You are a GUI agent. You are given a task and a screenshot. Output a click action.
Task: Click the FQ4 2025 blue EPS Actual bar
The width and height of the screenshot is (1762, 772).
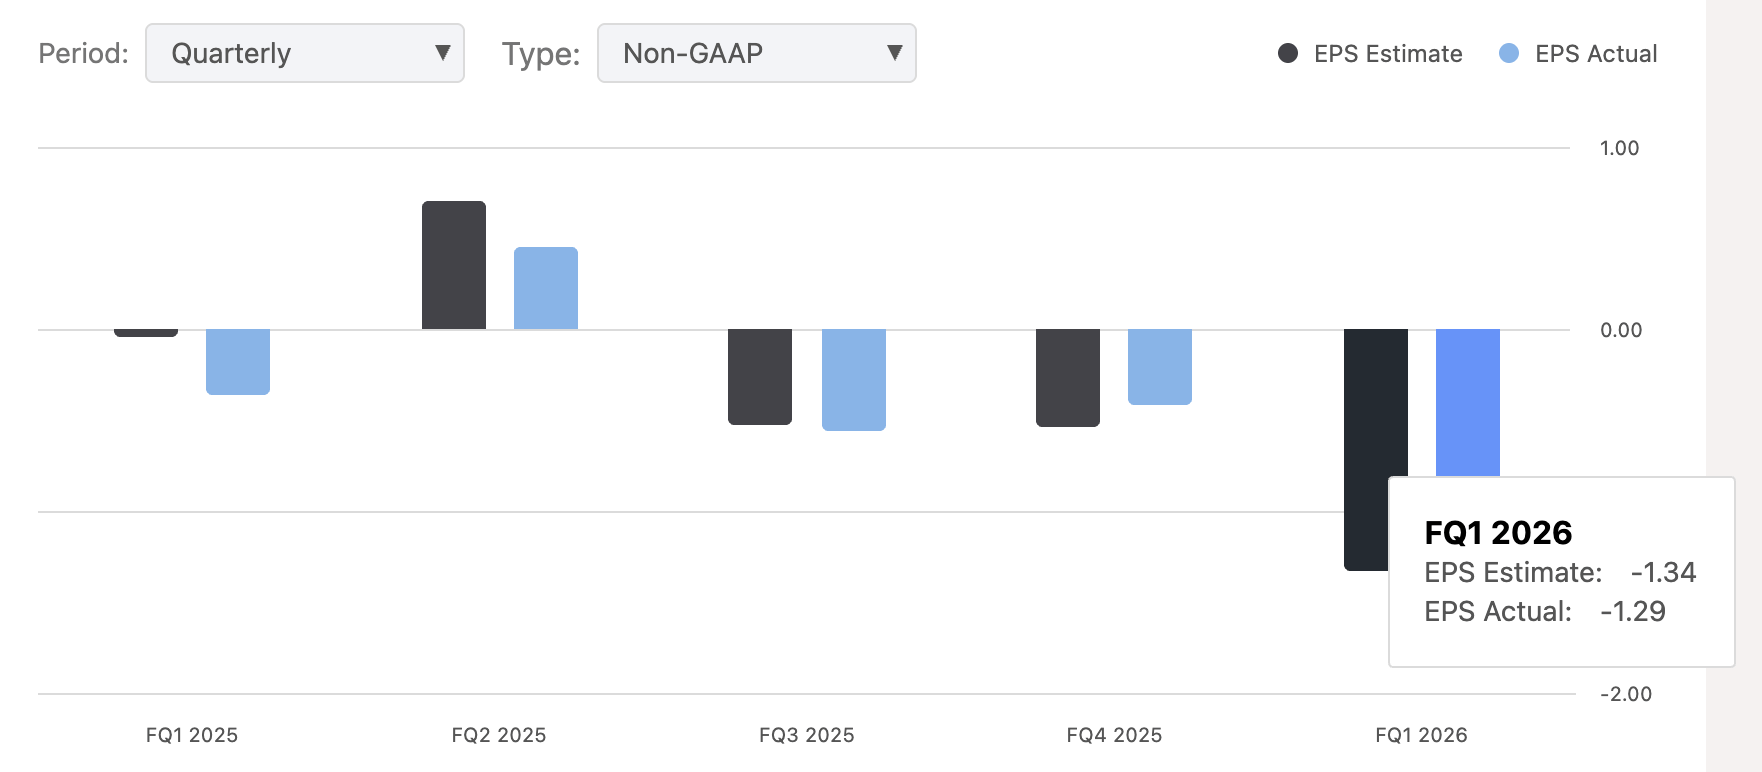(x=1160, y=366)
